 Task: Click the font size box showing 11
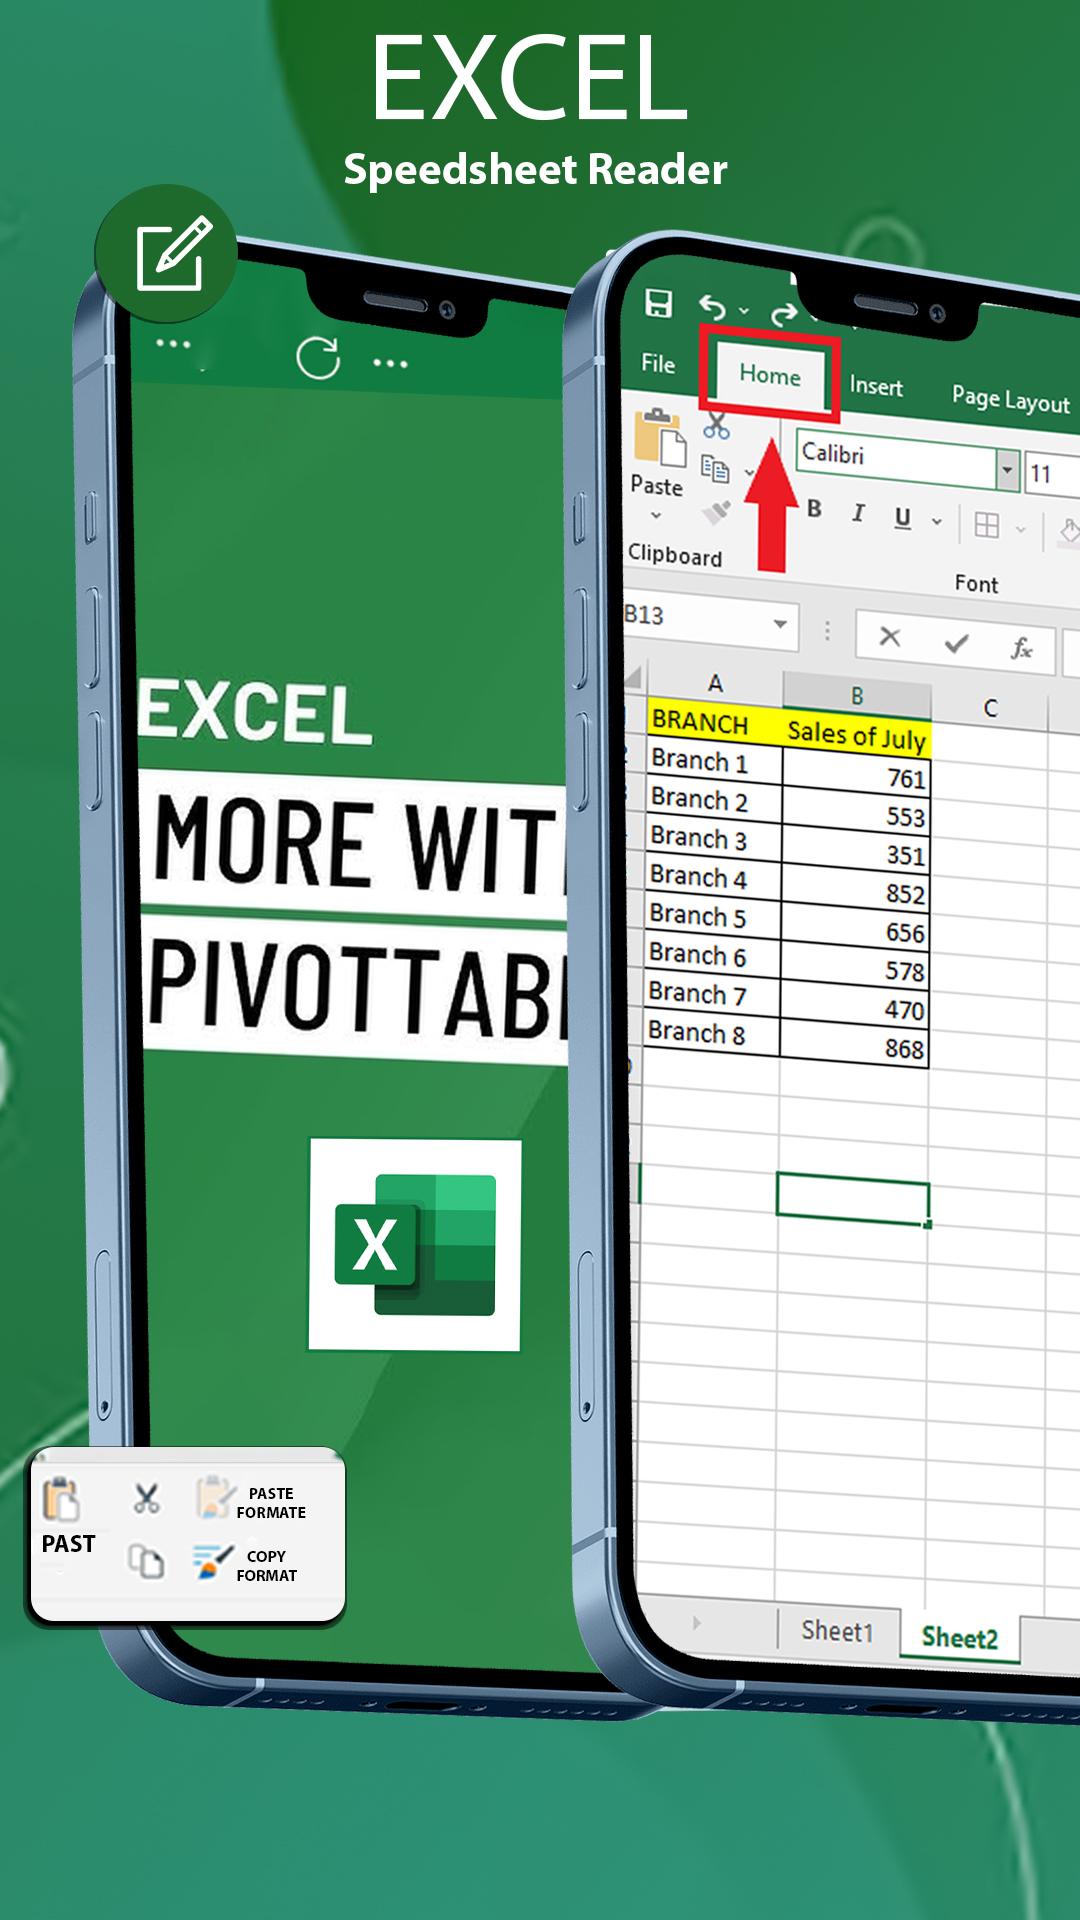pos(1051,475)
